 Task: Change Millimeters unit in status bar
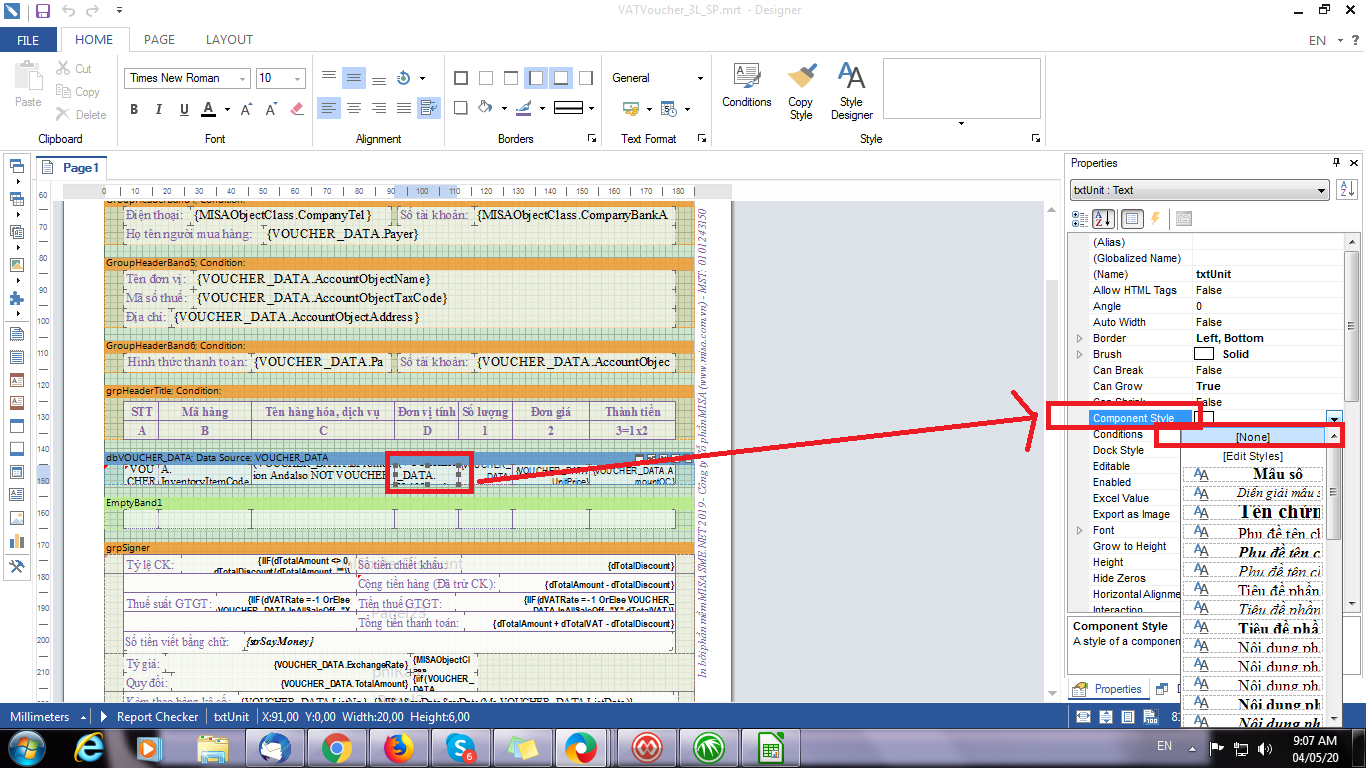click(46, 716)
